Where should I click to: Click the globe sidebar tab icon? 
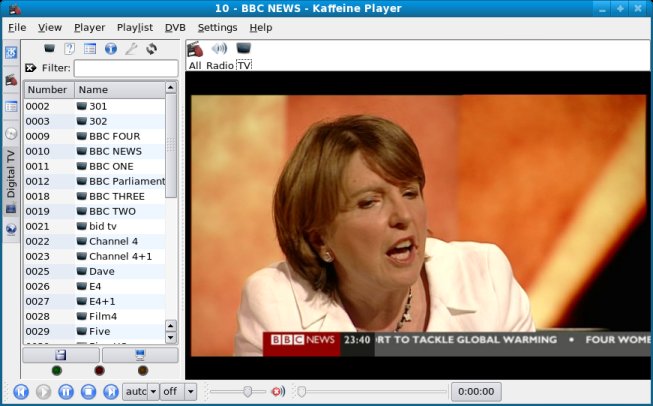coord(11,229)
